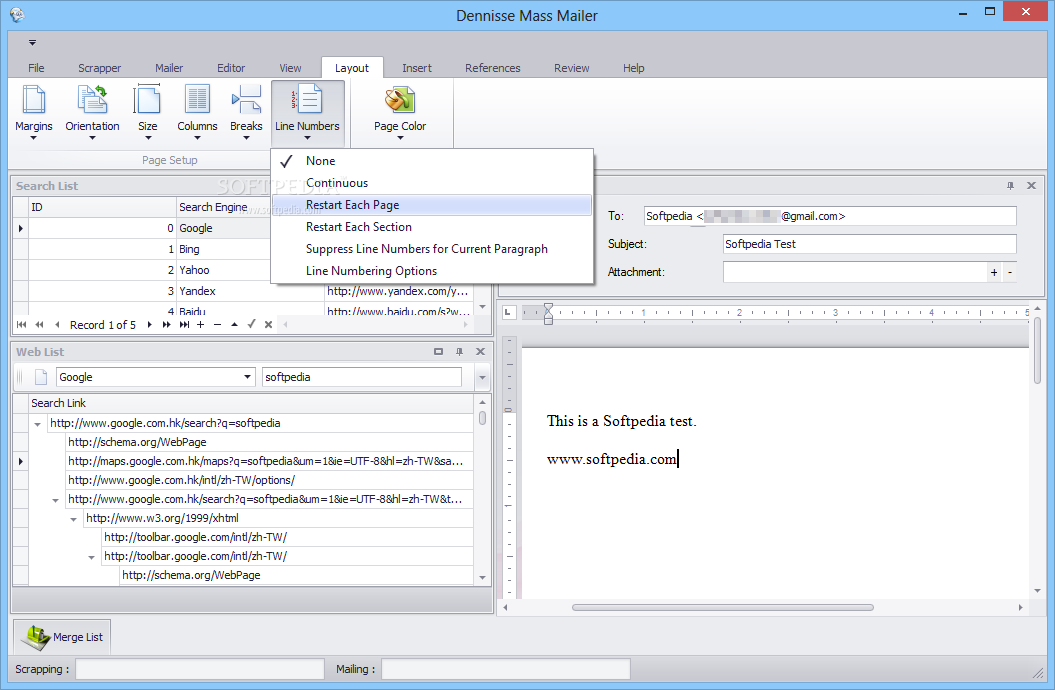The image size is (1055, 690).
Task: Click the new page icon in Web List toolbar
Action: pos(41,377)
